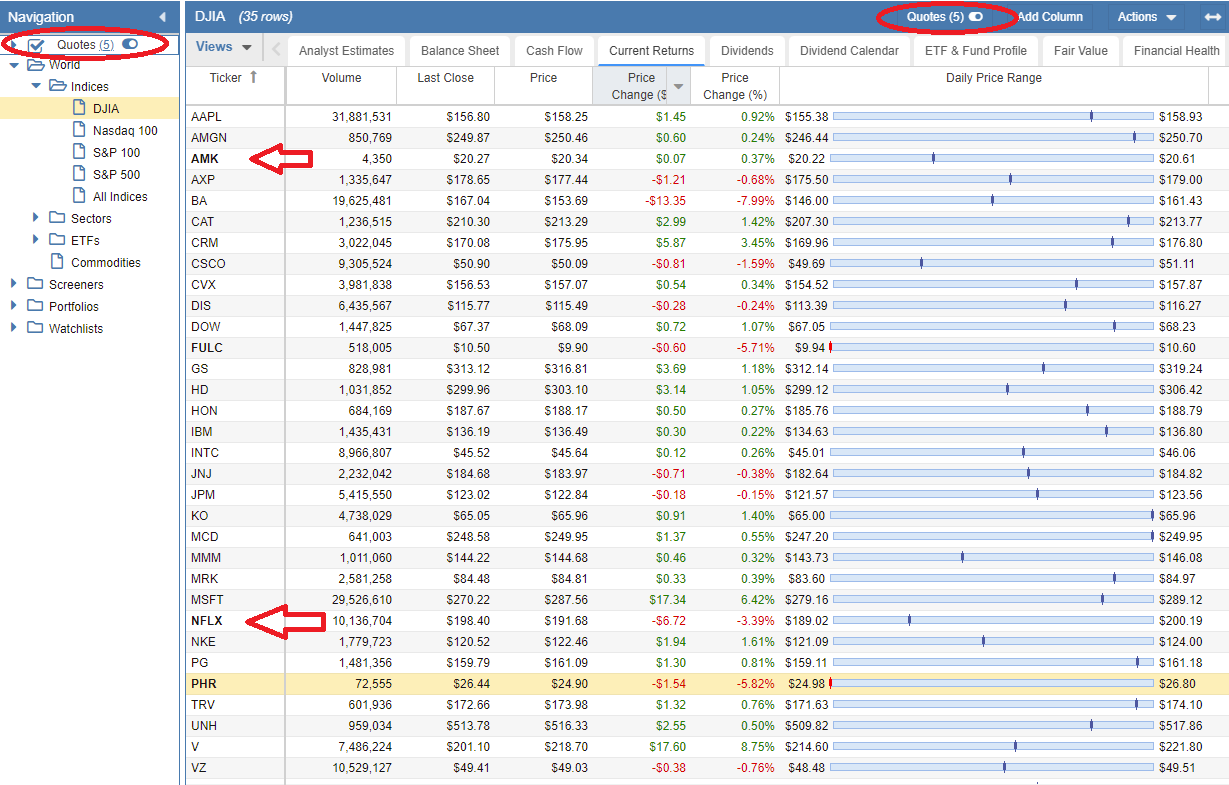Viewport: 1229px width, 785px height.
Task: Expand the ETFs tree node
Action: pos(36,240)
